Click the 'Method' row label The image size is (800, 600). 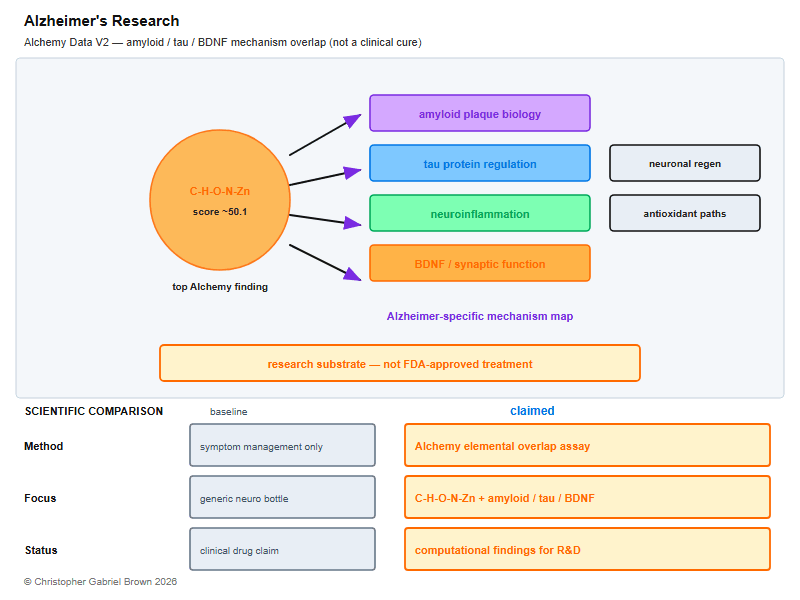(44, 446)
